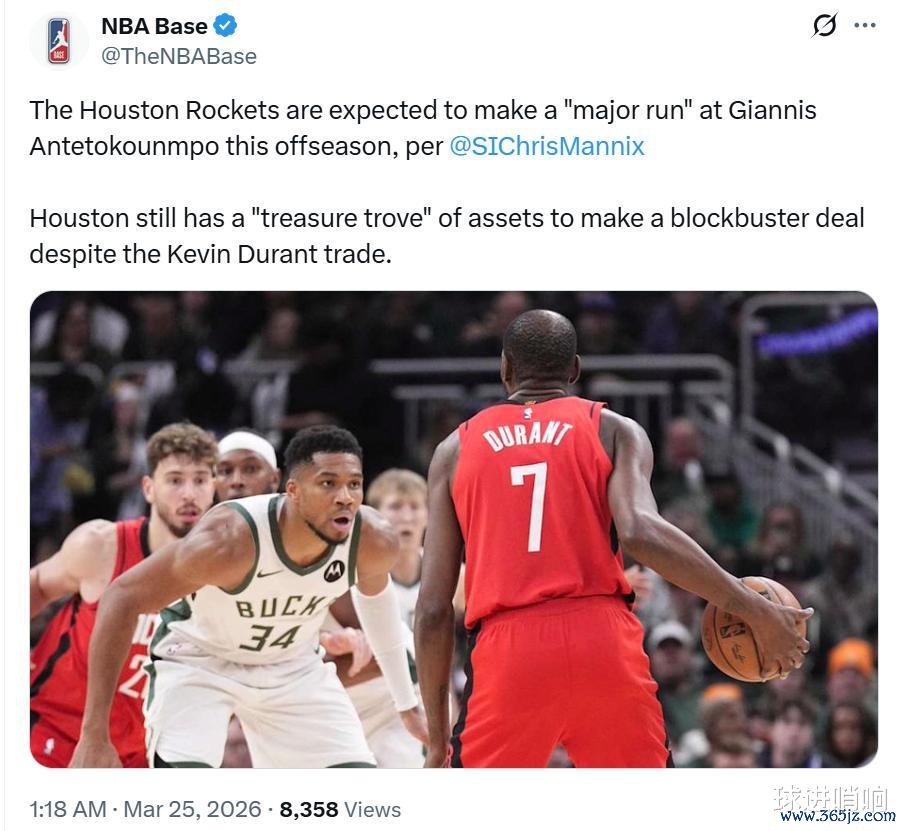Follow the @SIChrisMannix mention link
This screenshot has width=903, height=831.
click(547, 146)
